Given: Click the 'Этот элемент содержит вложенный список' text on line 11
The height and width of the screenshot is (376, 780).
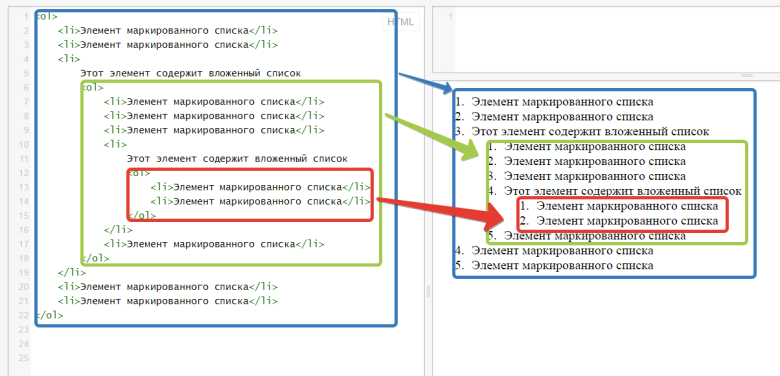Looking at the screenshot, I should tap(237, 159).
